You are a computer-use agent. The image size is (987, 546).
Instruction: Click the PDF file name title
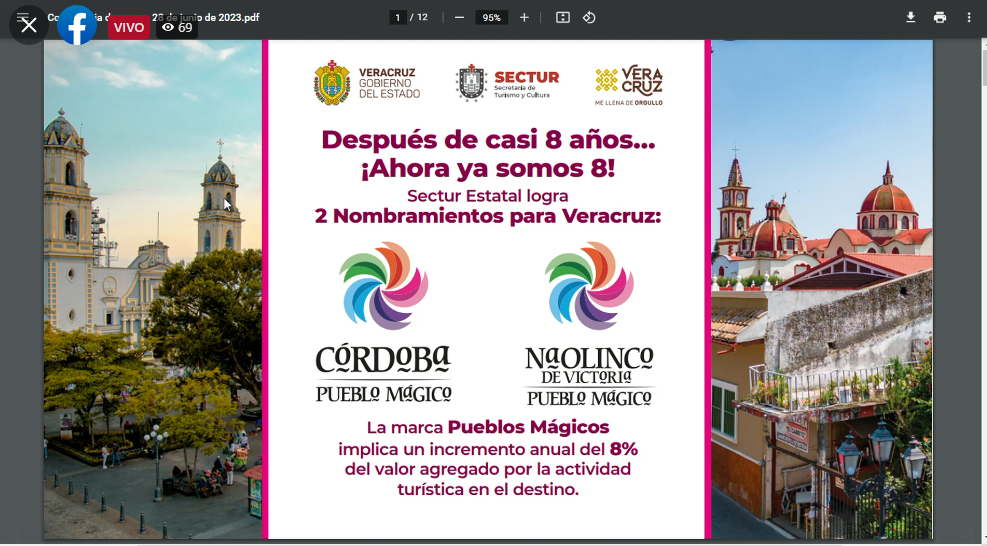(154, 18)
